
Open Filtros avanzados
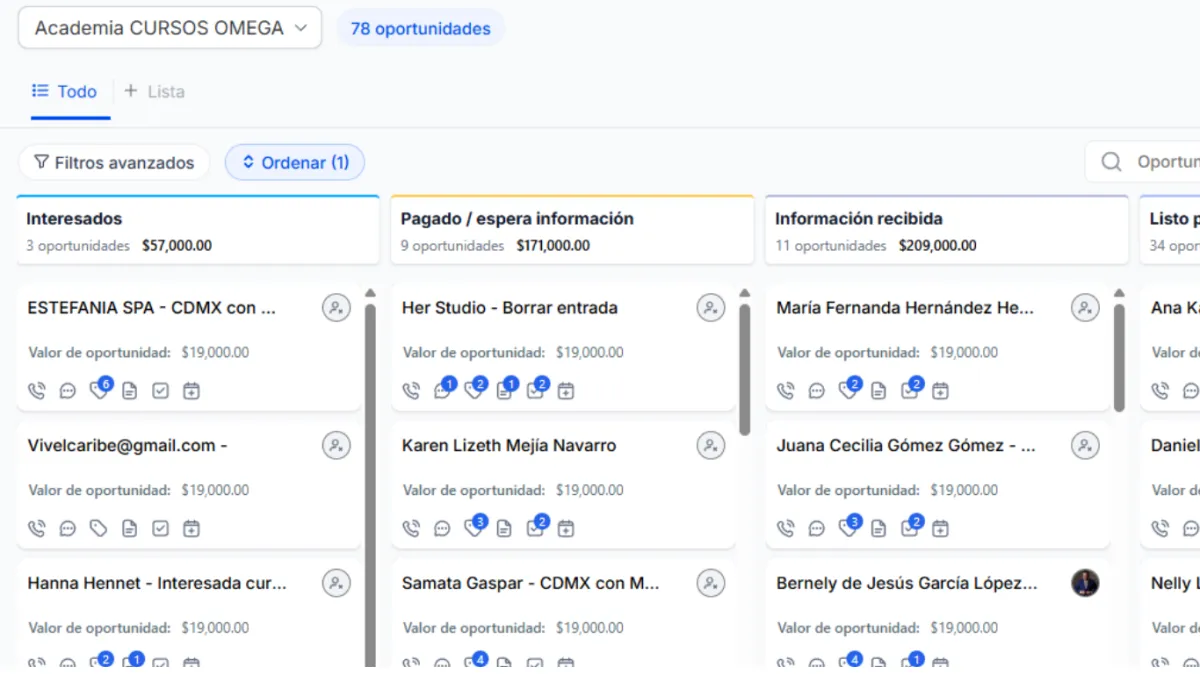[x=114, y=162]
